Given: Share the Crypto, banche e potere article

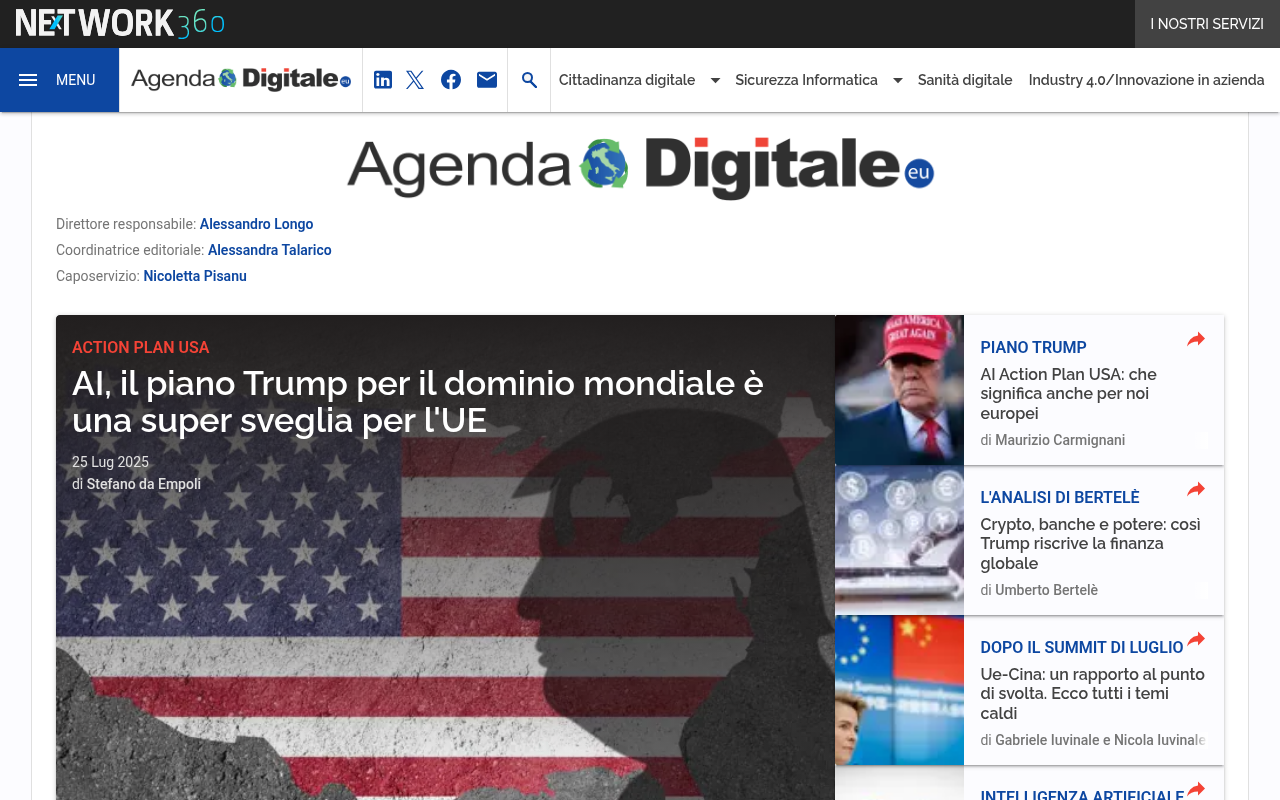Looking at the screenshot, I should click(1196, 490).
